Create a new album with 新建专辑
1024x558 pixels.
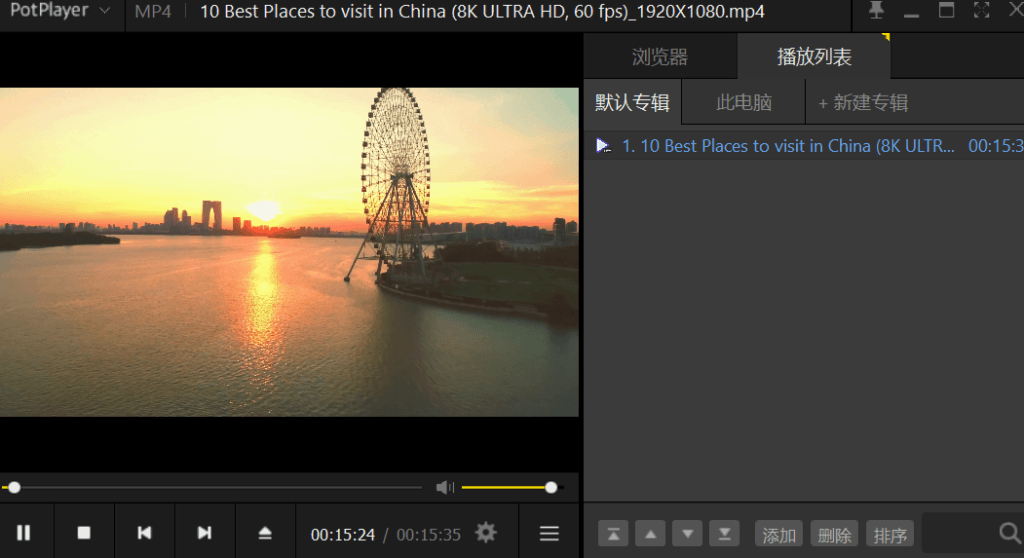pyautogui.click(x=863, y=103)
